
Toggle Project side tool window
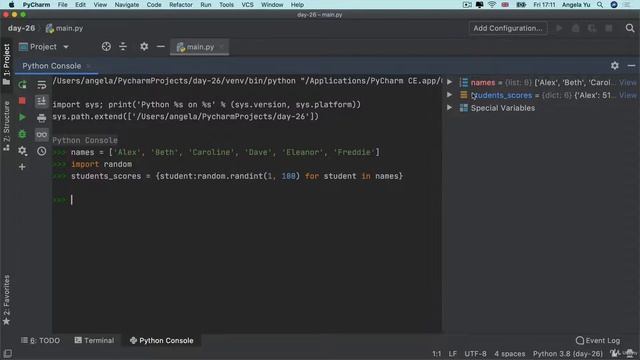(x=6, y=64)
